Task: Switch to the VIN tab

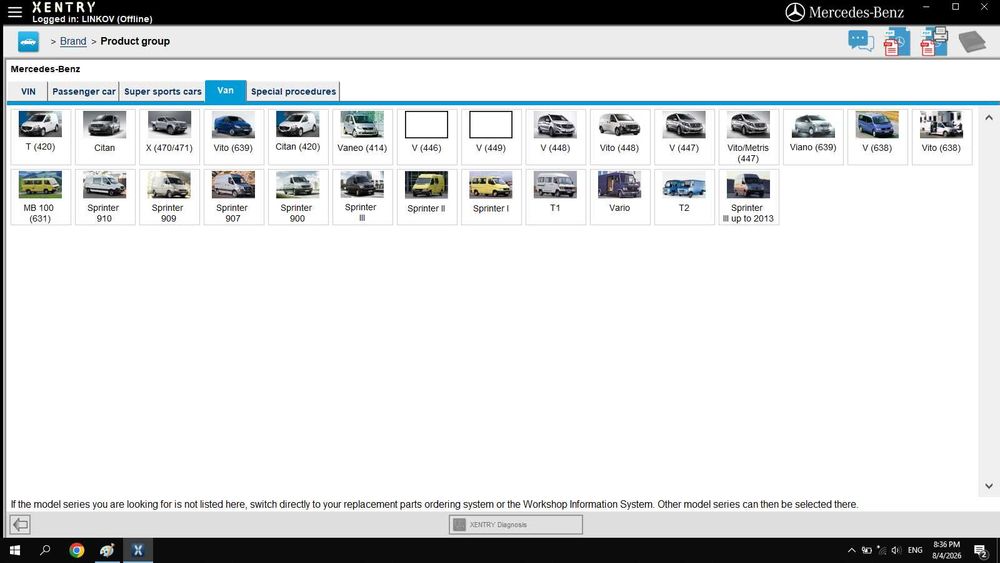Action: point(28,92)
